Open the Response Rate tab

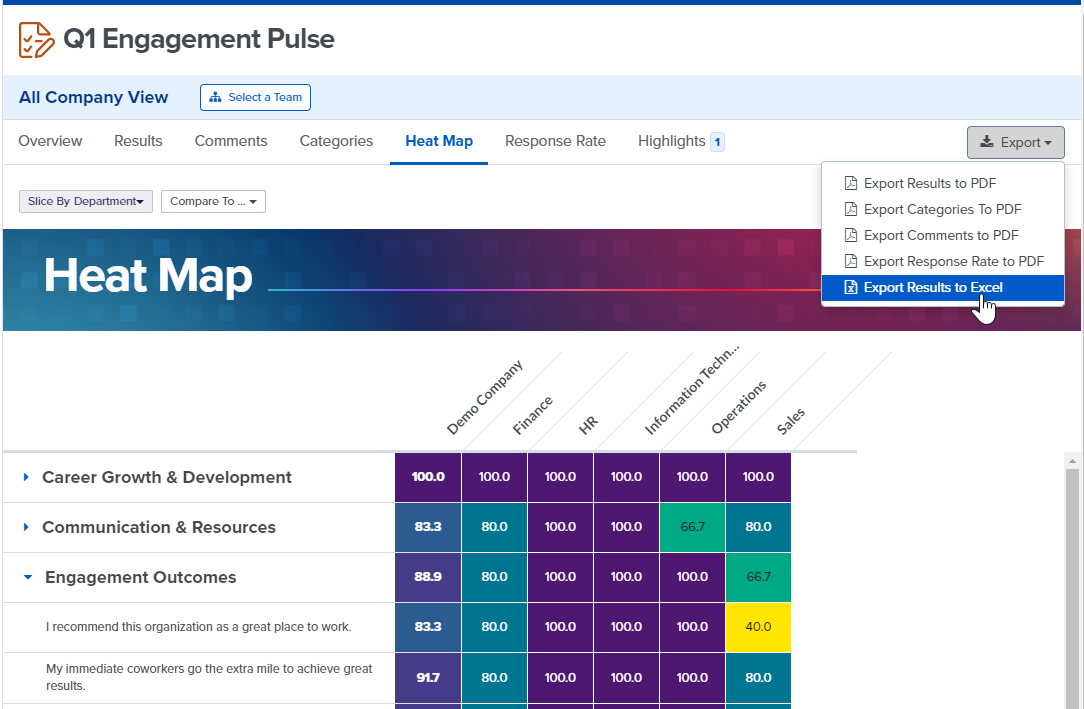[x=555, y=141]
